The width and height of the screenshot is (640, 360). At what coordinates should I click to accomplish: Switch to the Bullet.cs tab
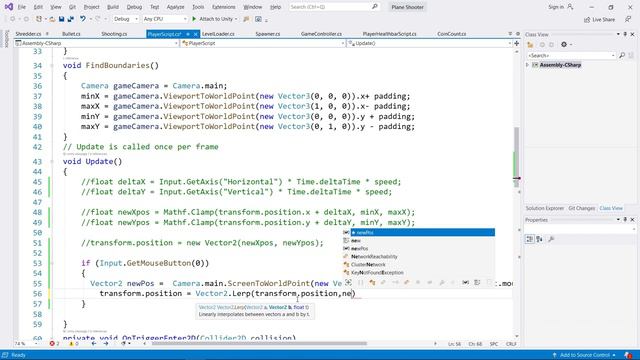(x=71, y=34)
